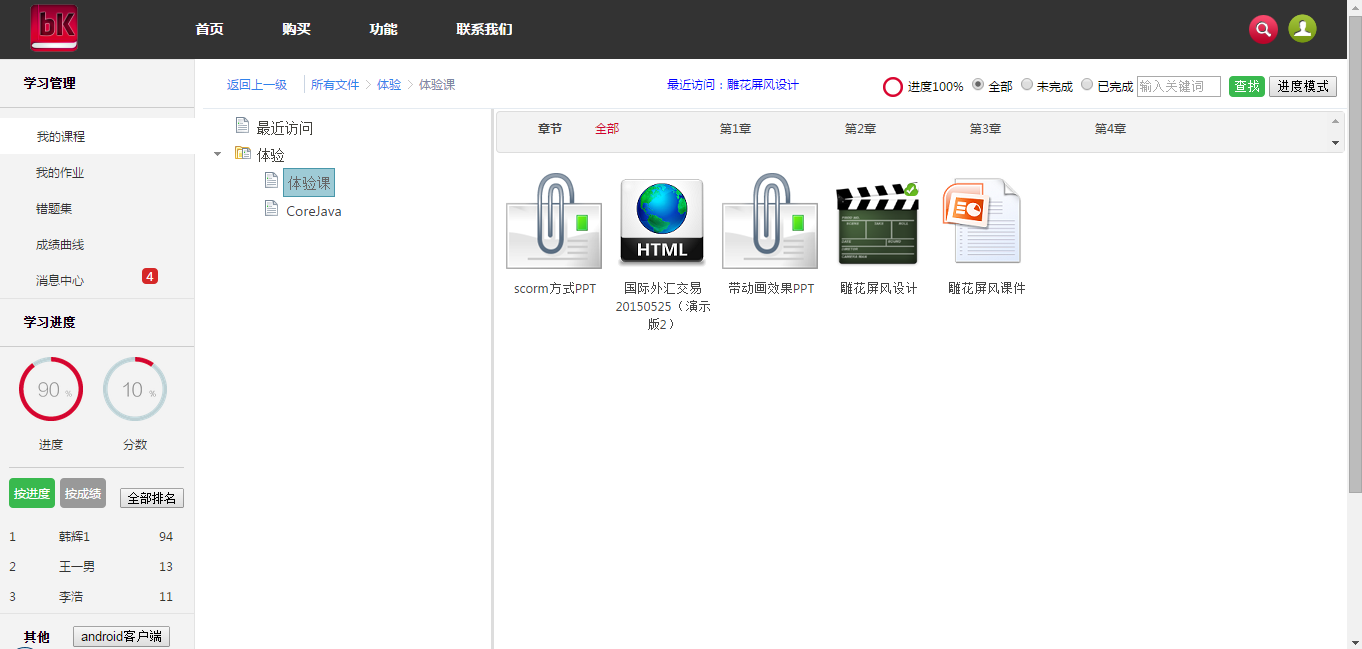The image size is (1362, 649).
Task: Click the green user profile icon
Action: point(1302,29)
